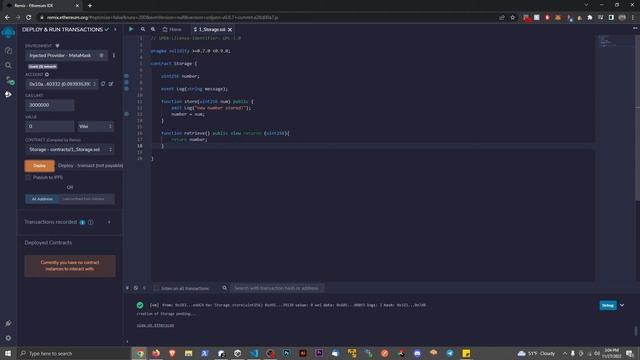Screen dimensions: 640x360
Task: Open the Remix home logo icon
Action: (x=8, y=32)
